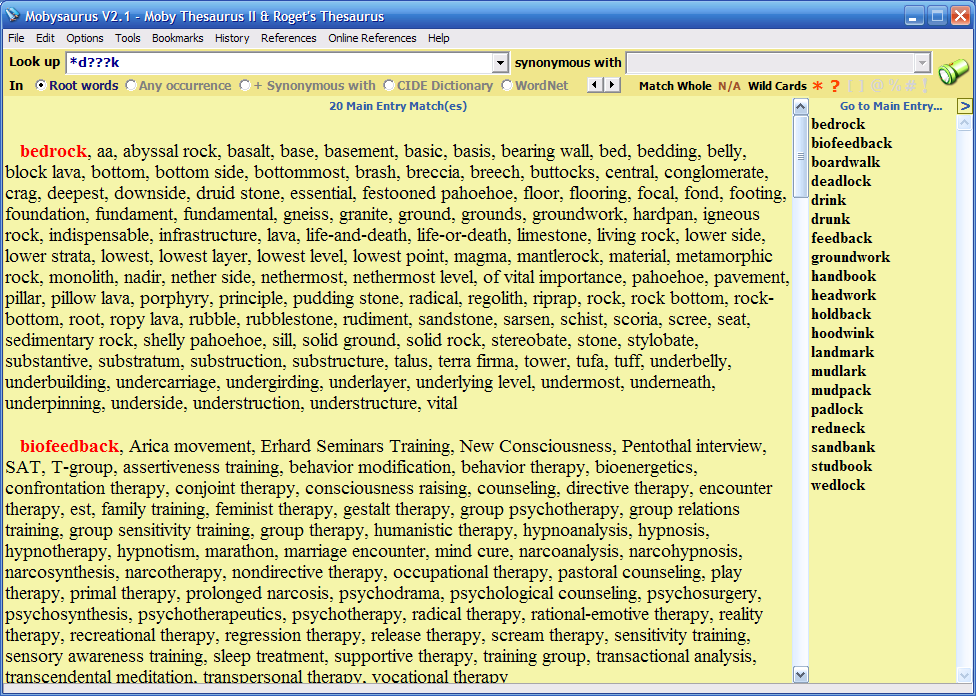Click the blue arrow beside Go to Main Entry
The width and height of the screenshot is (976, 696).
tap(964, 106)
